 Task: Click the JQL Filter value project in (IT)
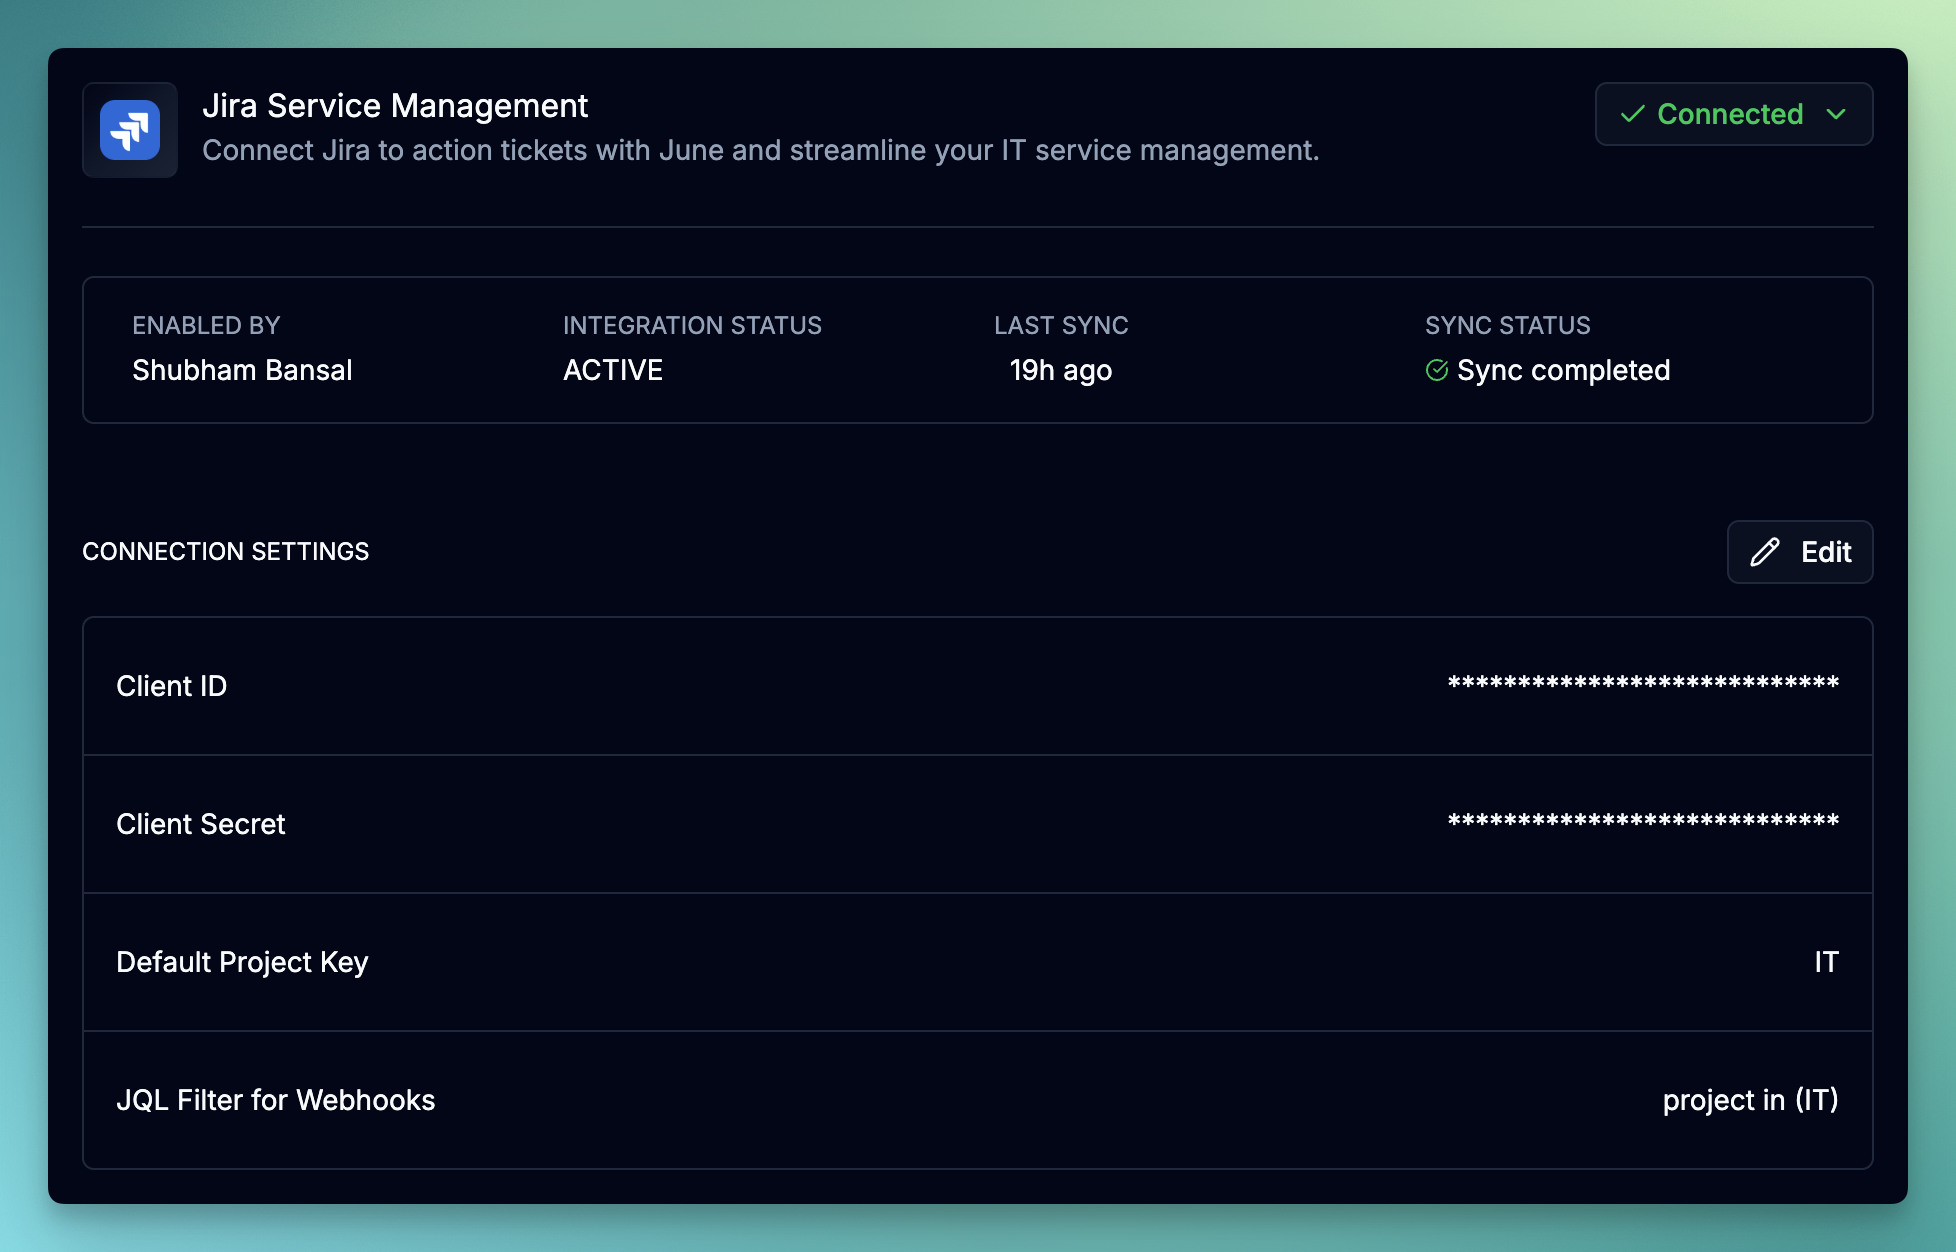(1751, 1100)
